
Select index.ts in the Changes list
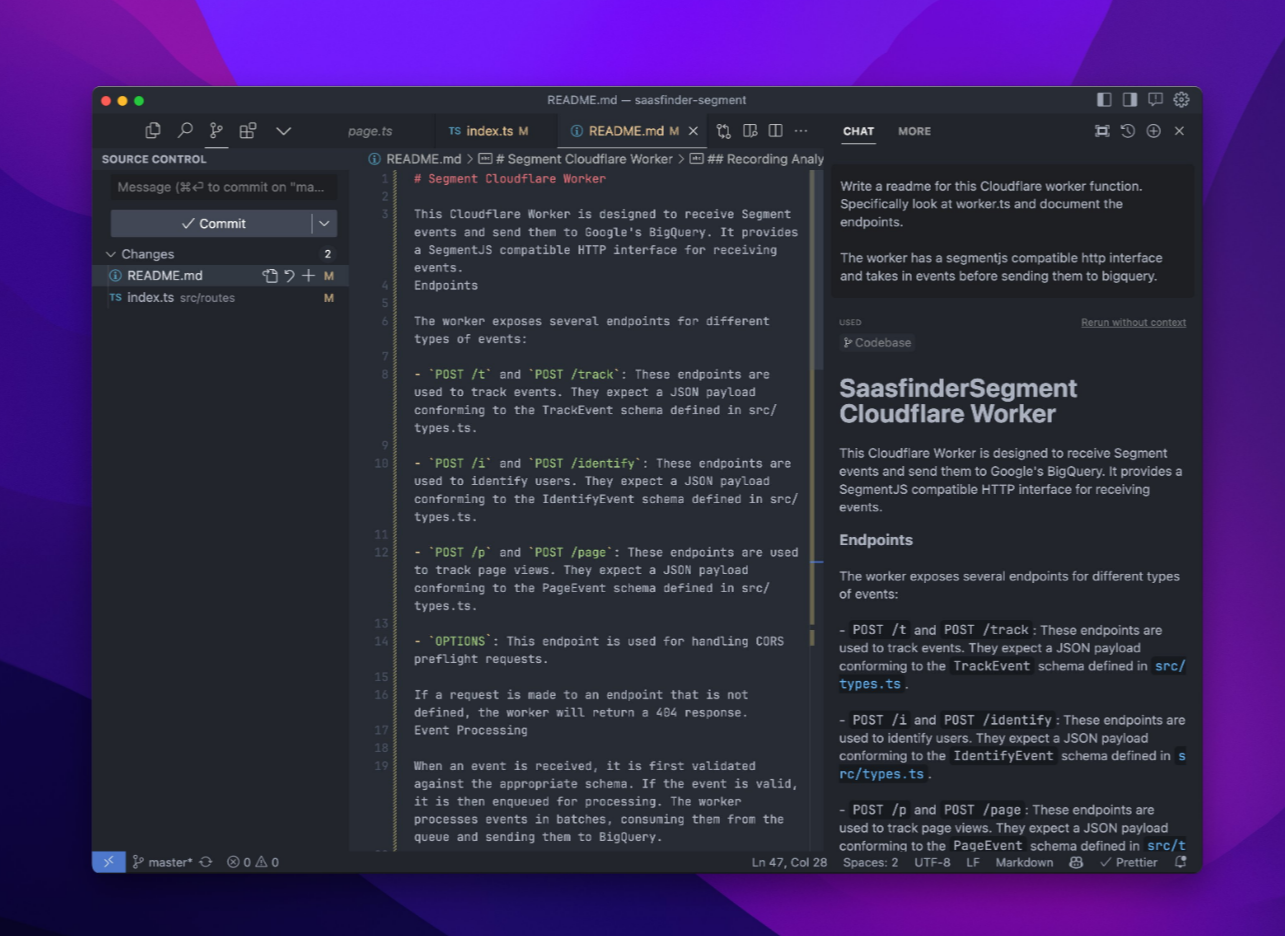tap(220, 297)
